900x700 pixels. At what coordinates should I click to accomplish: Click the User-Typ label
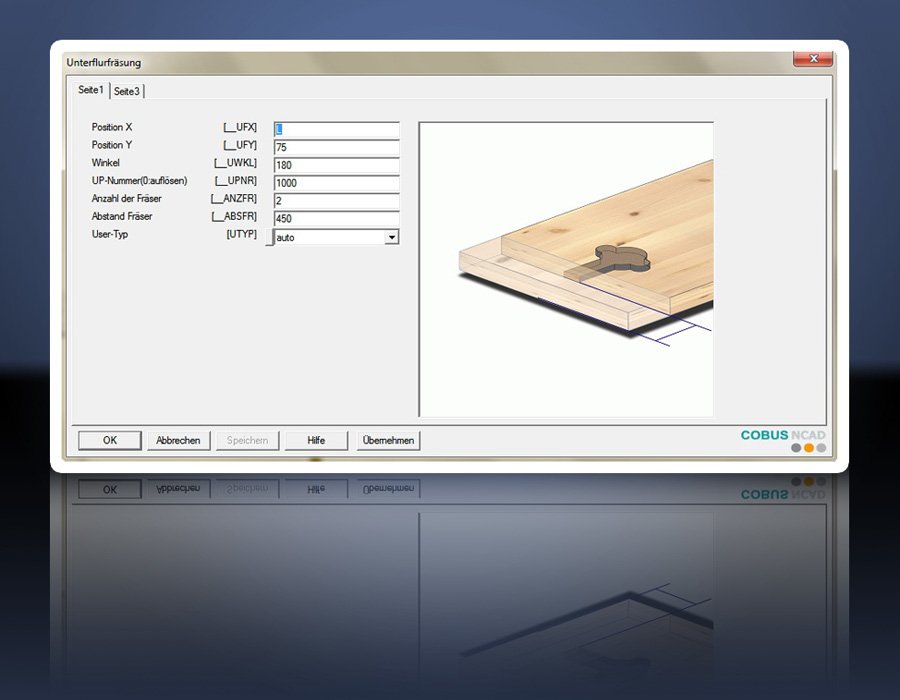[110, 234]
